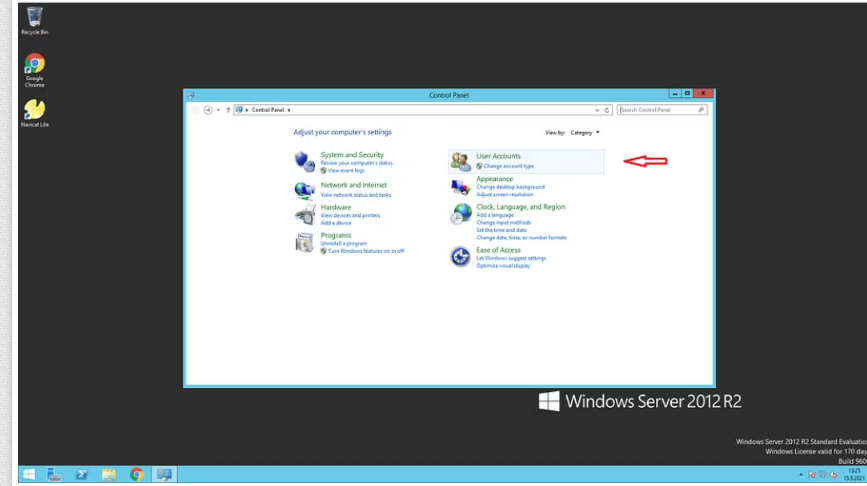The height and width of the screenshot is (486, 867).
Task: Click Change date, time, or number formats
Action: 521,238
